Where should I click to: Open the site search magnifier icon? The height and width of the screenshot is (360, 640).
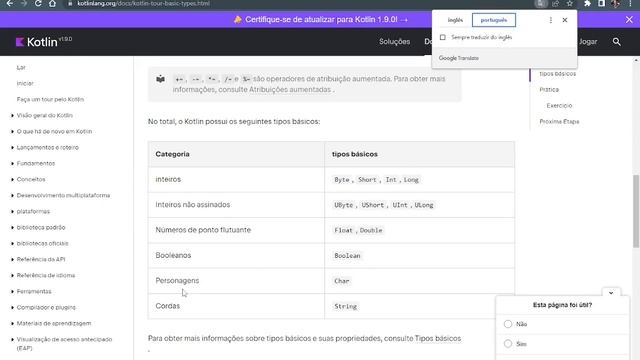(616, 42)
